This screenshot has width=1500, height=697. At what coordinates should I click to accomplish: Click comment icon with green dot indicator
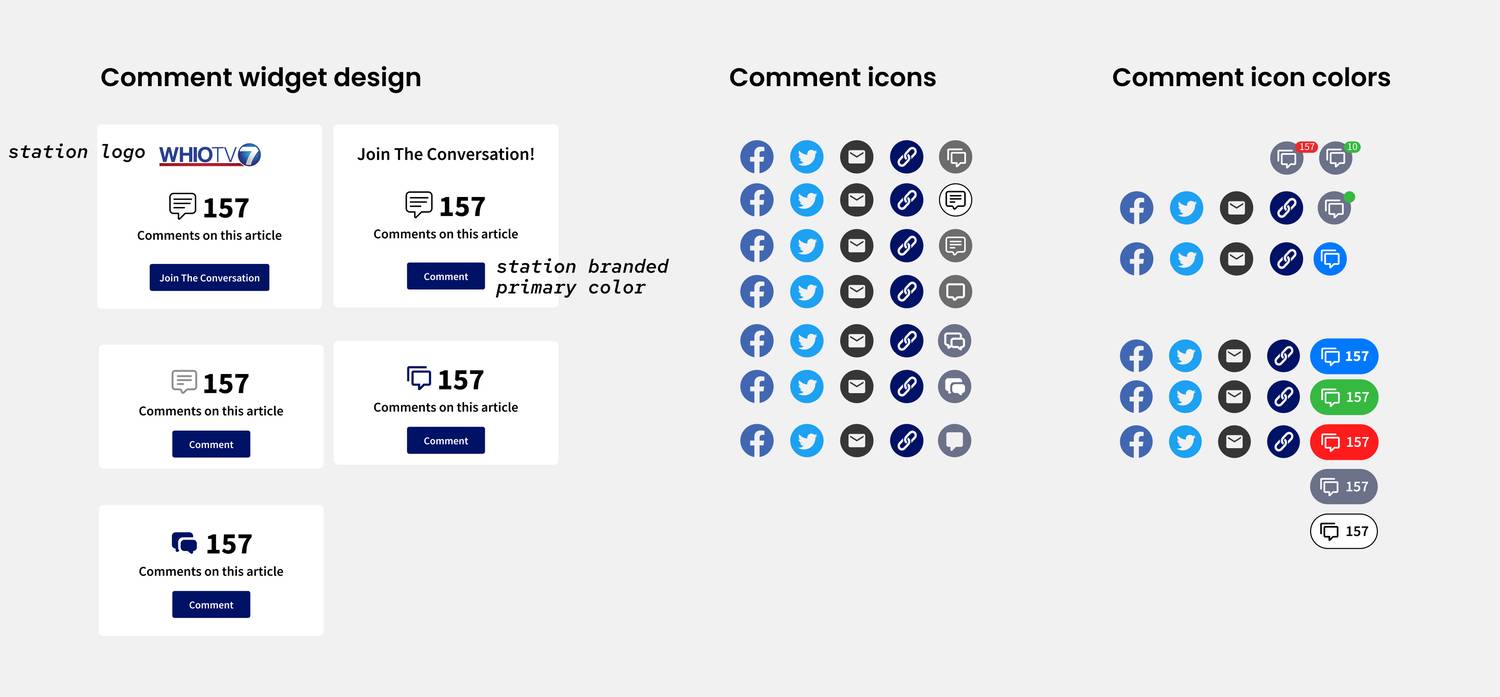click(1335, 208)
